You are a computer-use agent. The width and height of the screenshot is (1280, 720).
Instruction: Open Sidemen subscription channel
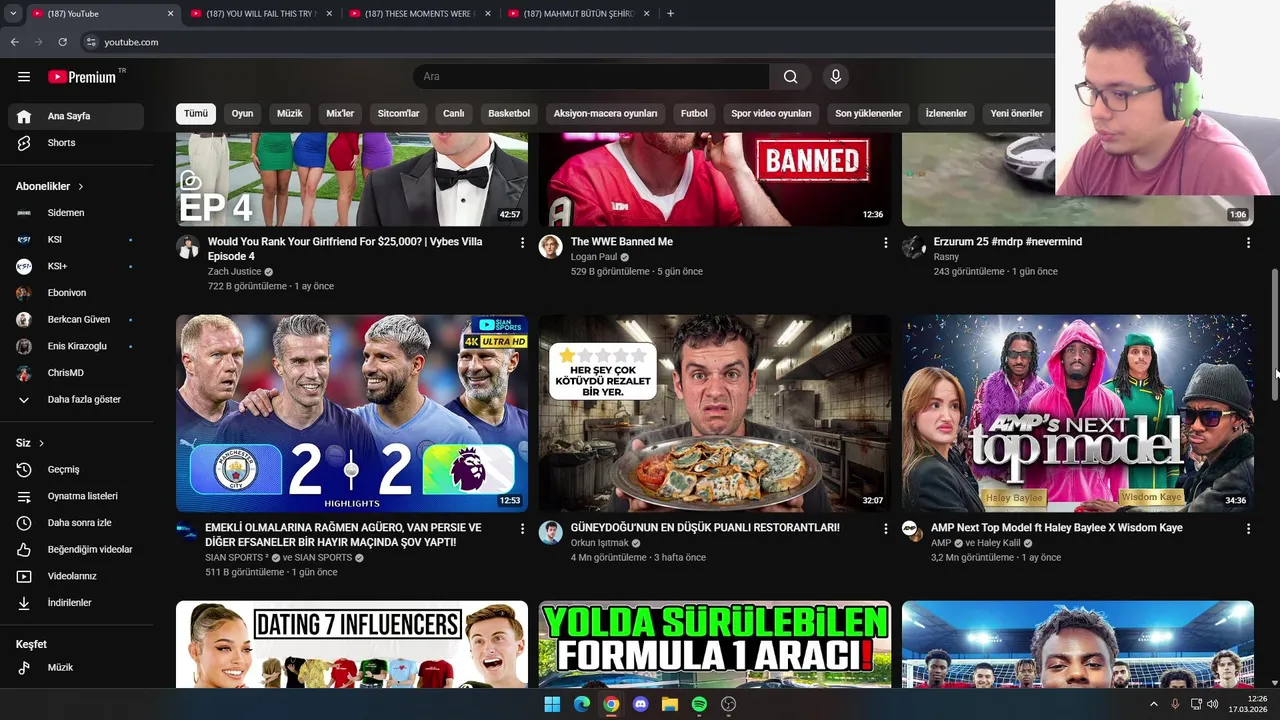[76, 213]
